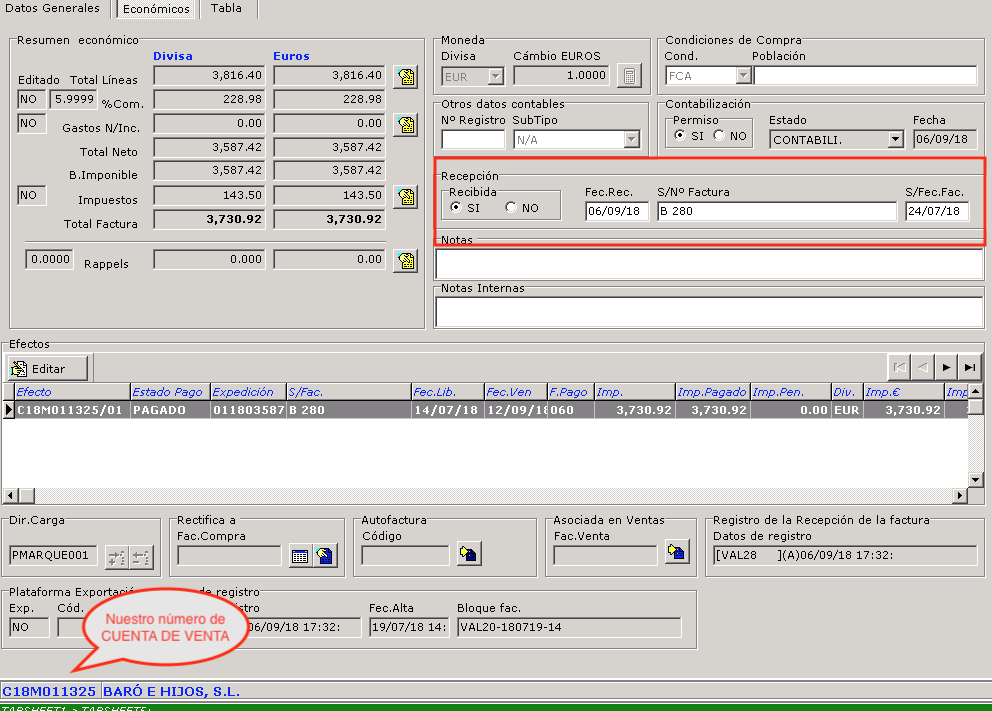Select SI radio under Permiso

pos(680,136)
